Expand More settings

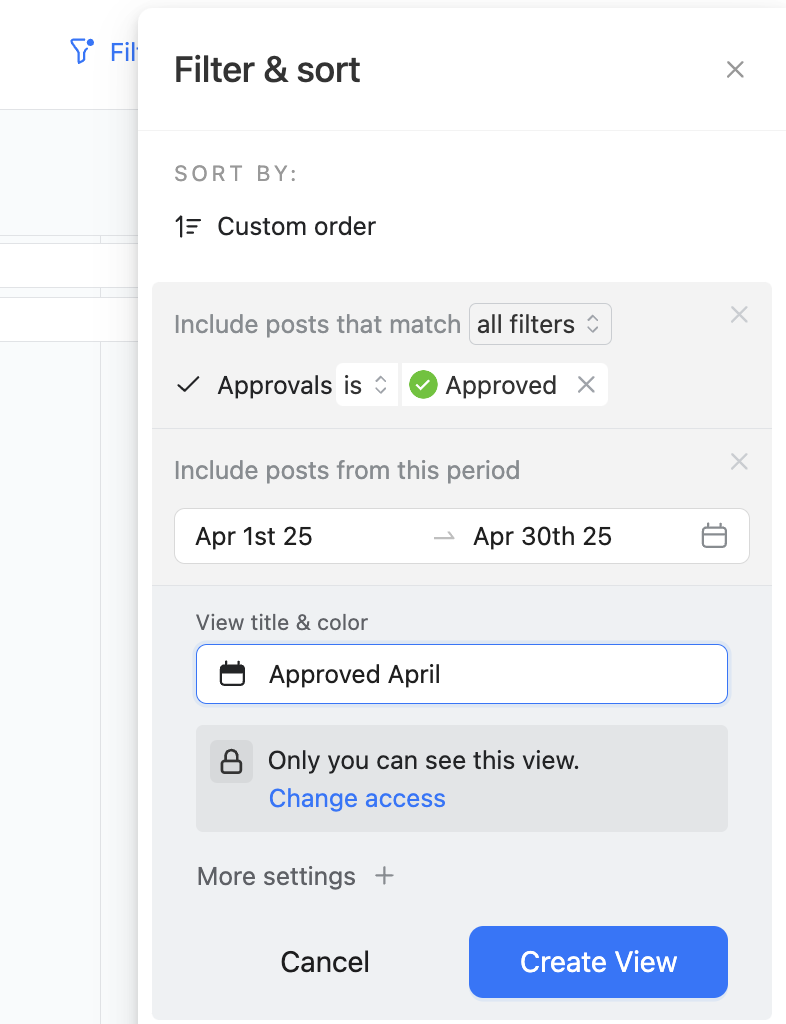296,876
